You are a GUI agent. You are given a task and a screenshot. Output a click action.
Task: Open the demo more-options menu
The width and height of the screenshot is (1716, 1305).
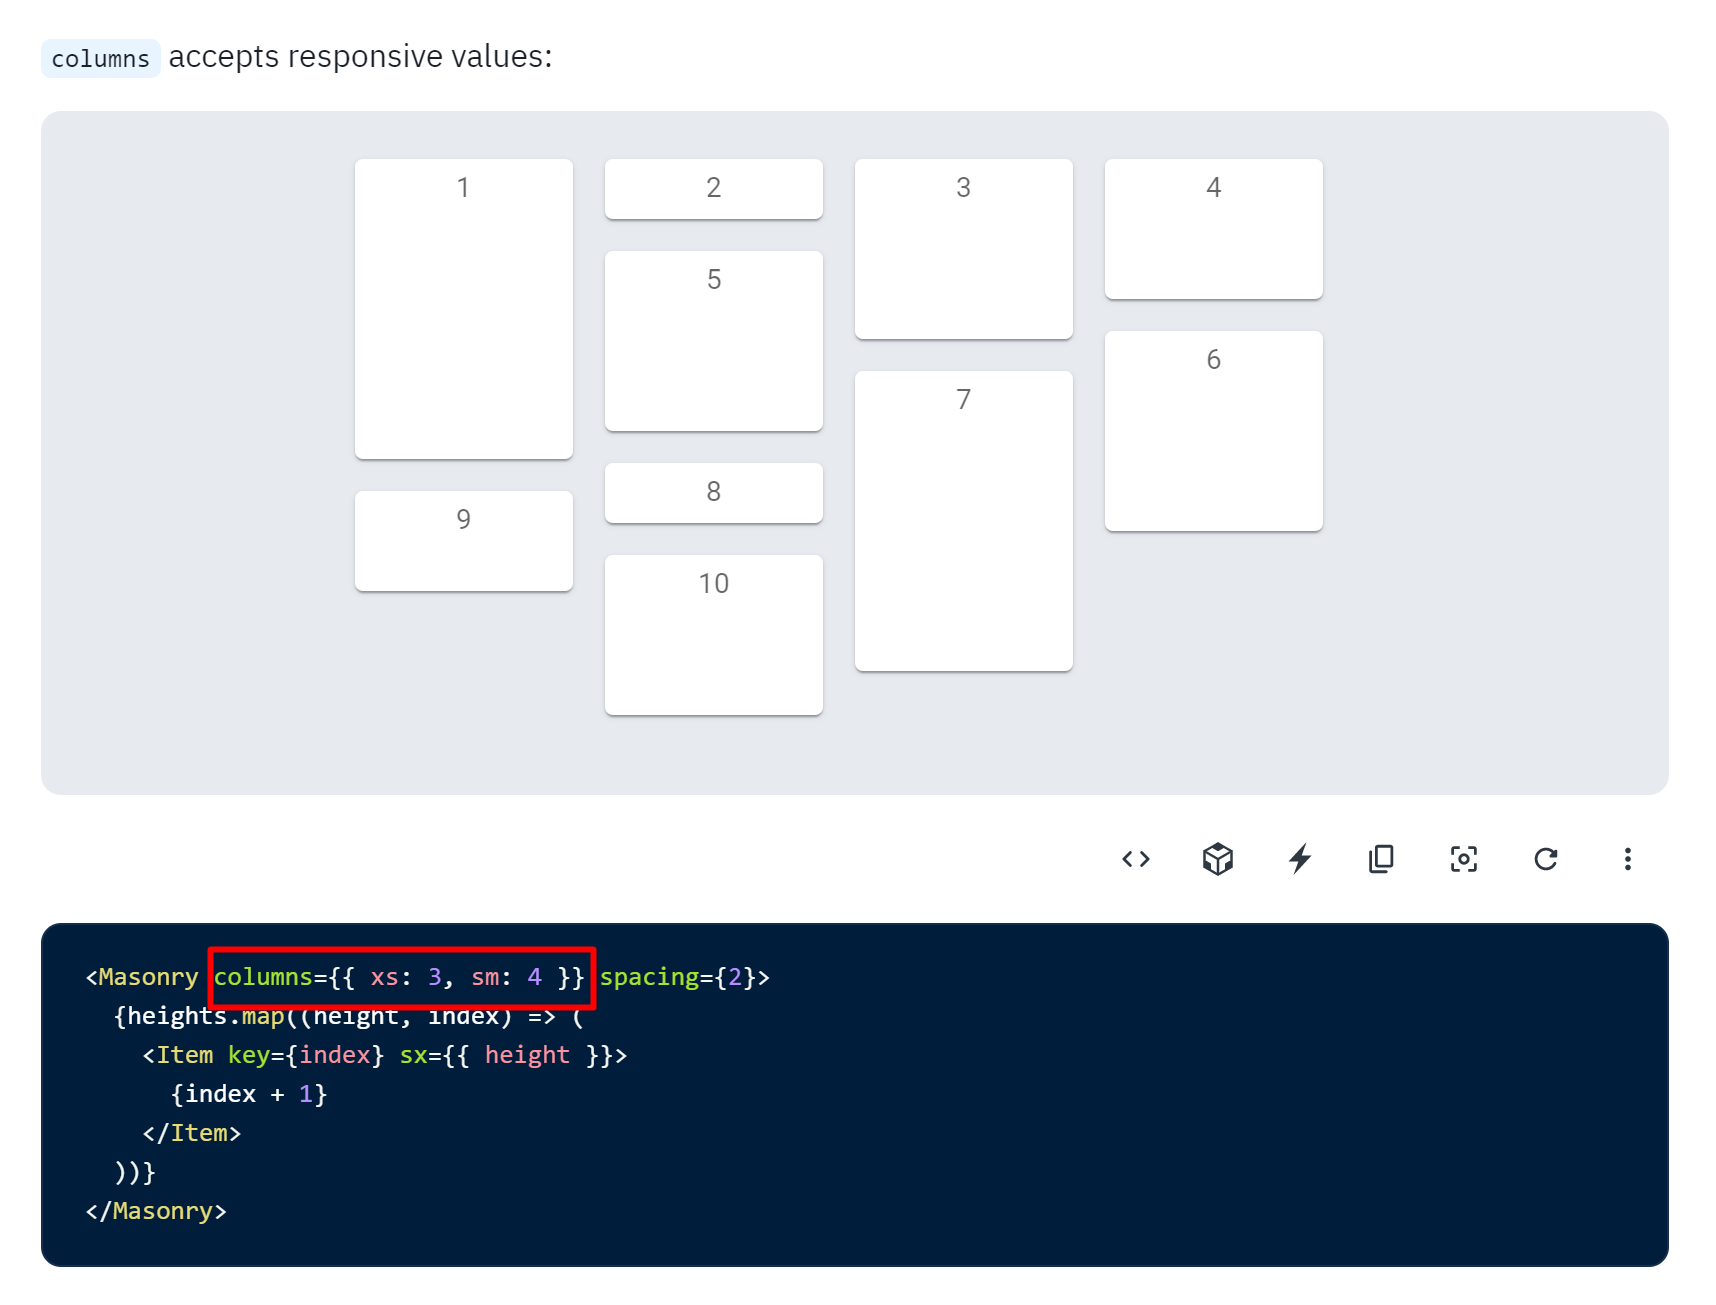[x=1627, y=858]
